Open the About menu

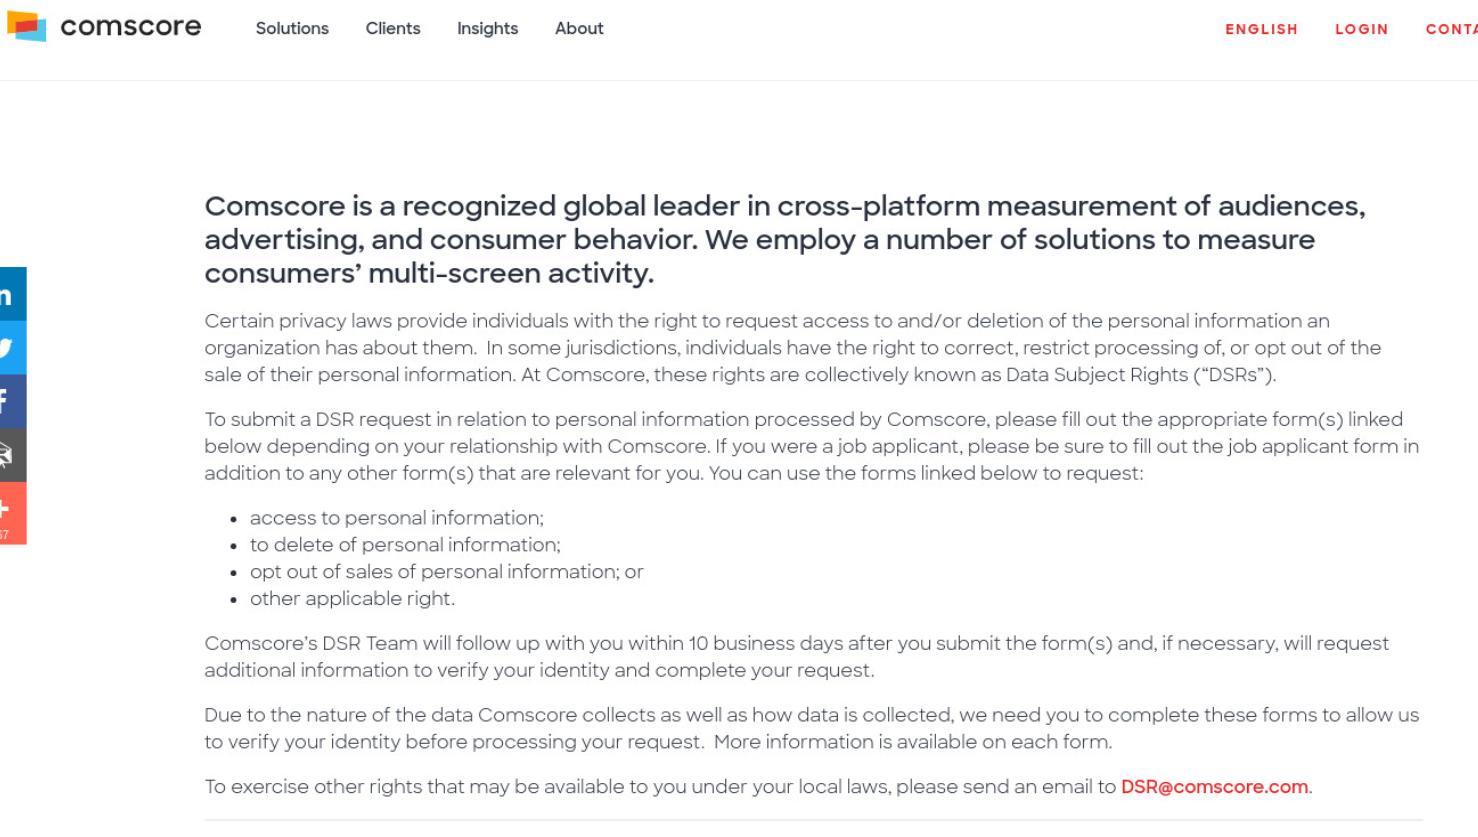pos(579,29)
